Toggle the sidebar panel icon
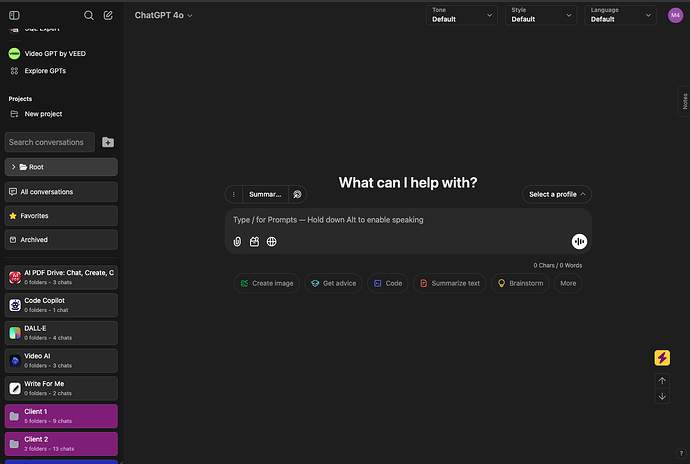The height and width of the screenshot is (464, 690). (14, 15)
